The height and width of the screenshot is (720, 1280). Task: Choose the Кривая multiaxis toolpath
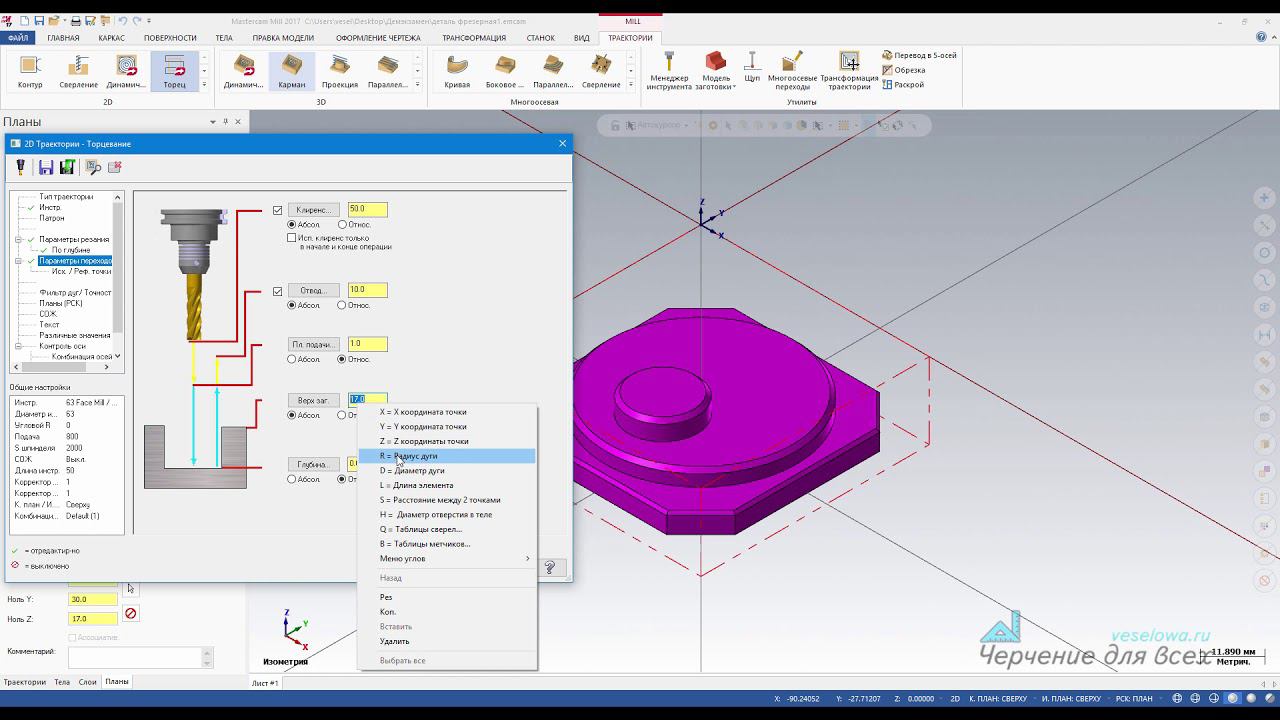[x=457, y=72]
